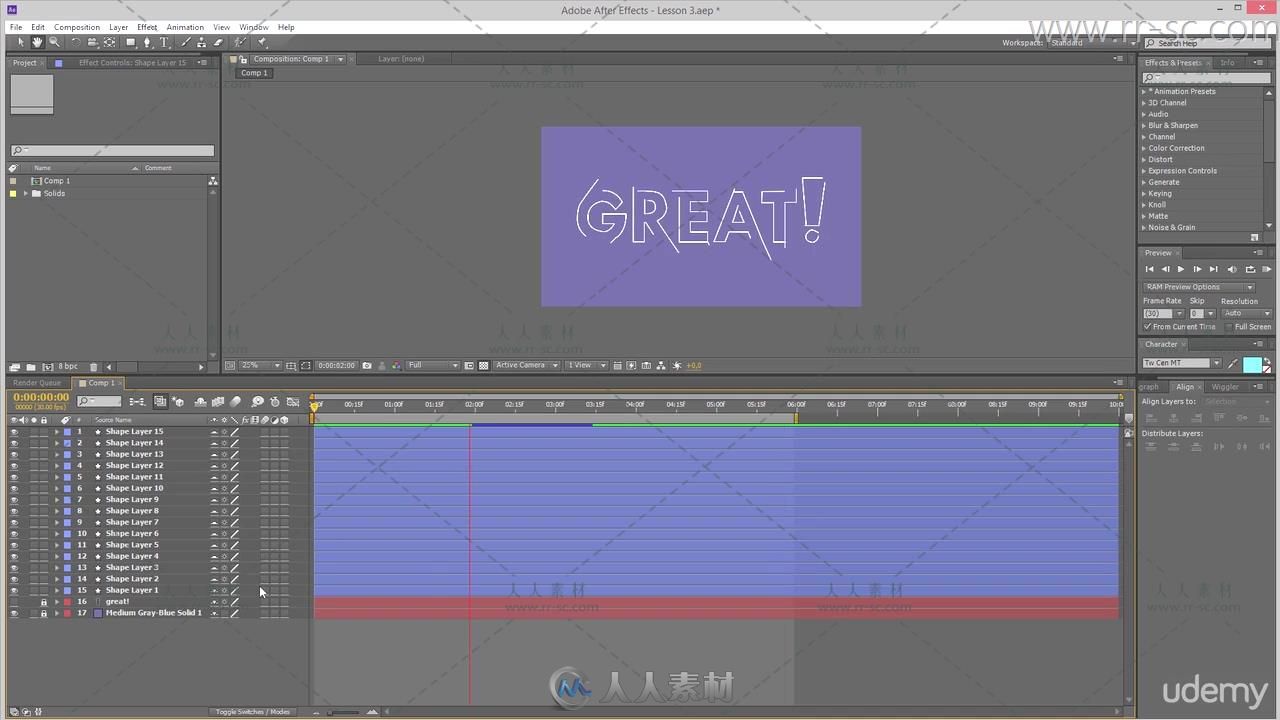This screenshot has height=720, width=1280.
Task: Expand the Blur & Sharpen effects category
Action: pos(1144,125)
